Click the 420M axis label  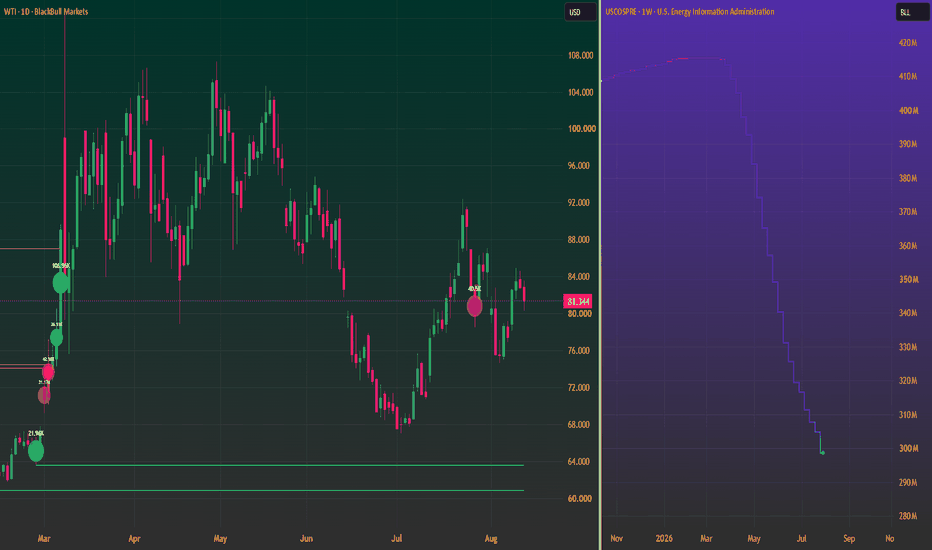tap(908, 43)
